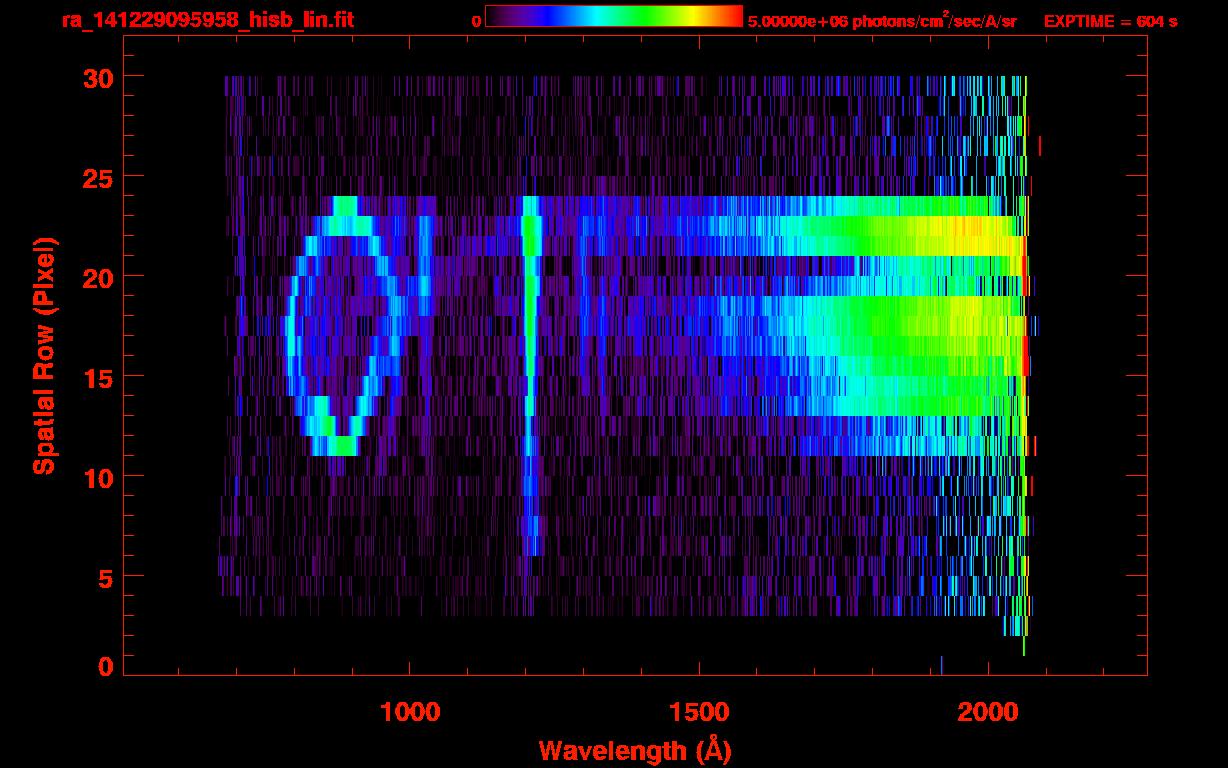Click the 5 spatial row tick label
Viewport: 1228px width, 768px height.
pos(106,577)
